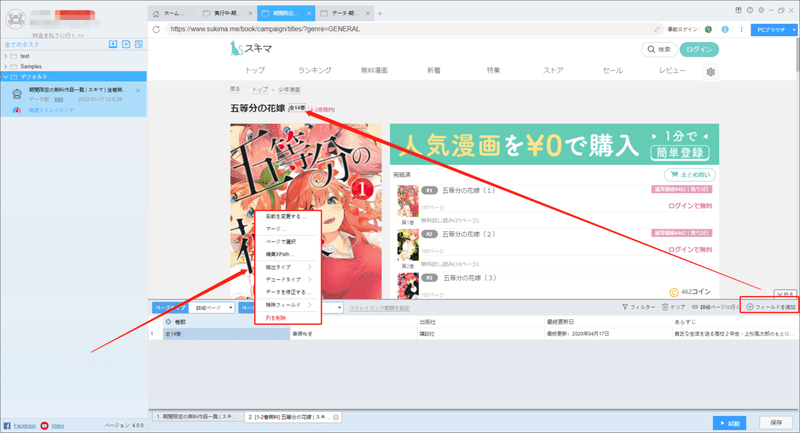800x433 pixels.
Task: Click the Facebook icon in footer
Action: click(x=7, y=425)
